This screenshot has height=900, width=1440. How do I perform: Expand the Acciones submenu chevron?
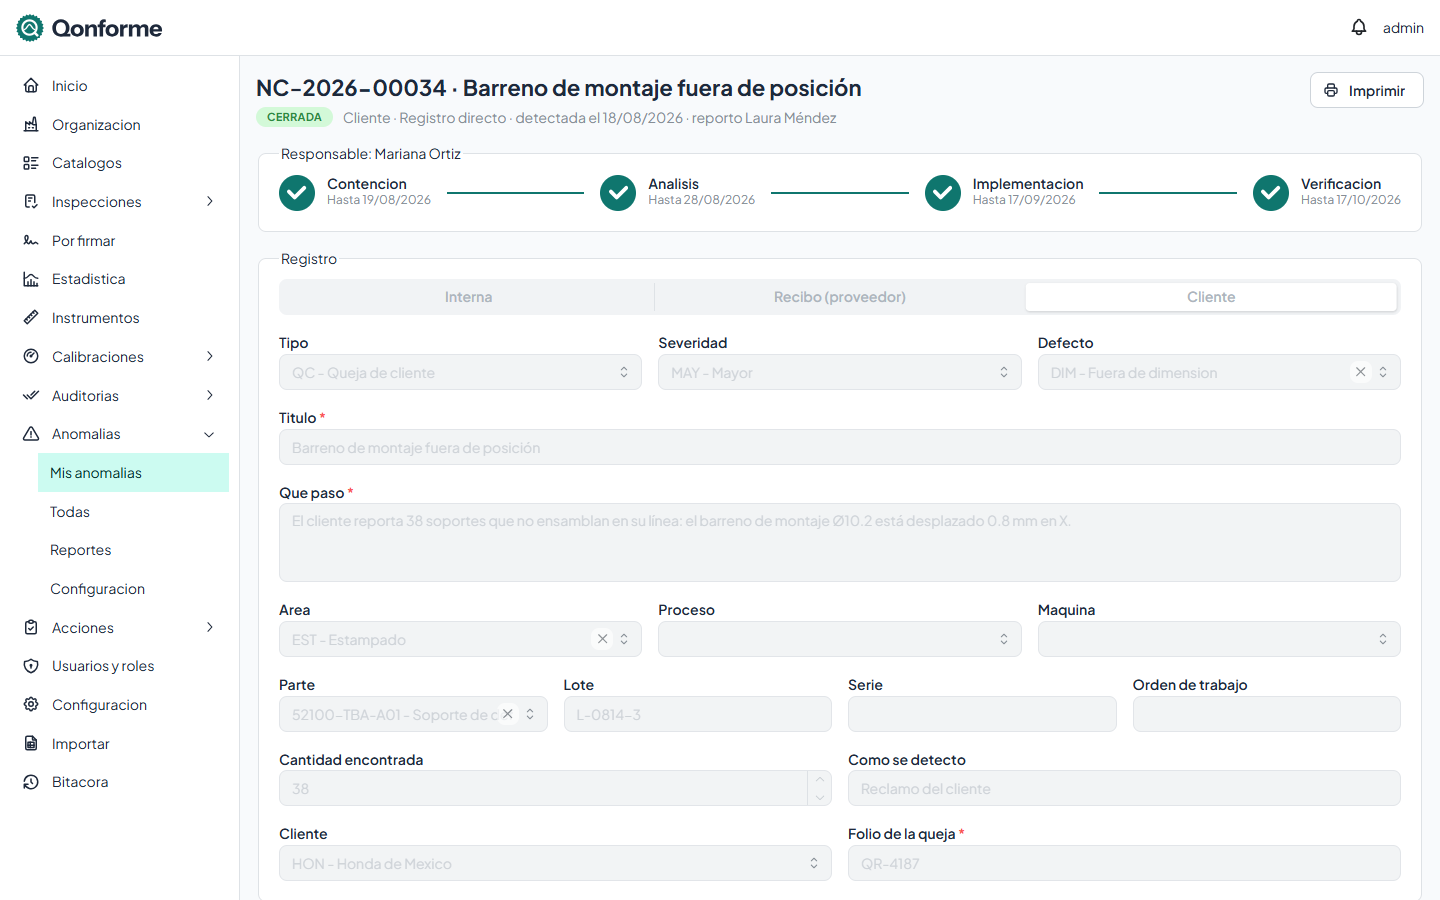pyautogui.click(x=210, y=628)
